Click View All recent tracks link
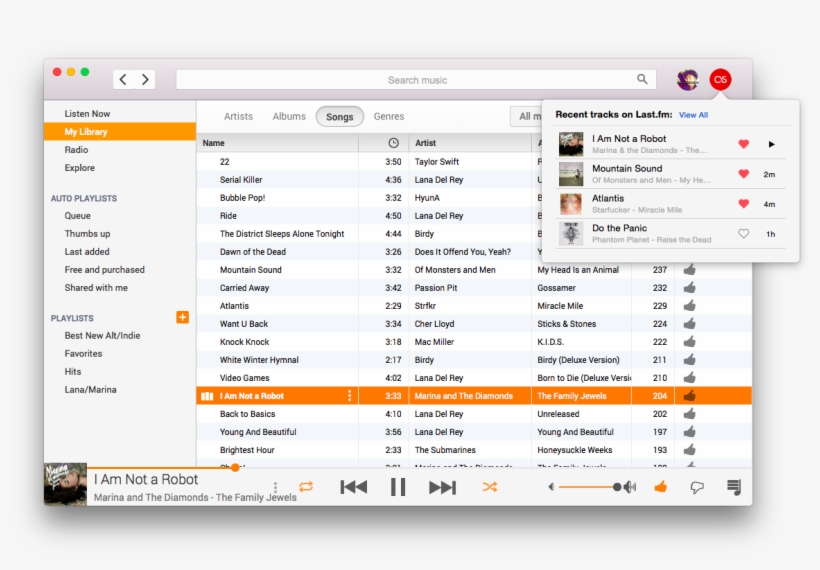The height and width of the screenshot is (570, 820). pos(693,115)
